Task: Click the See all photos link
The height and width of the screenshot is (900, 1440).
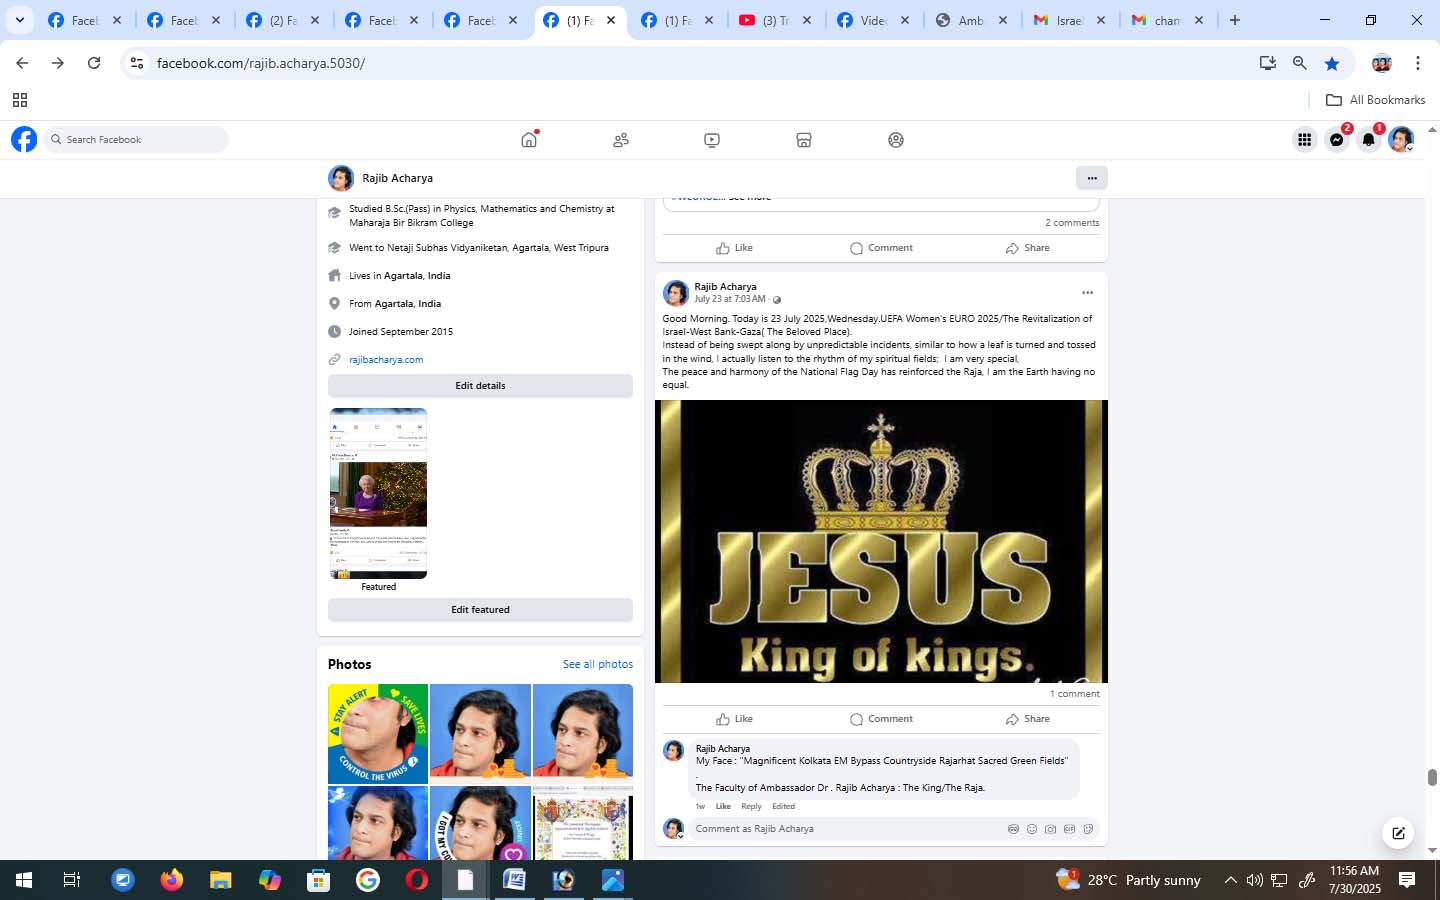Action: [x=598, y=664]
